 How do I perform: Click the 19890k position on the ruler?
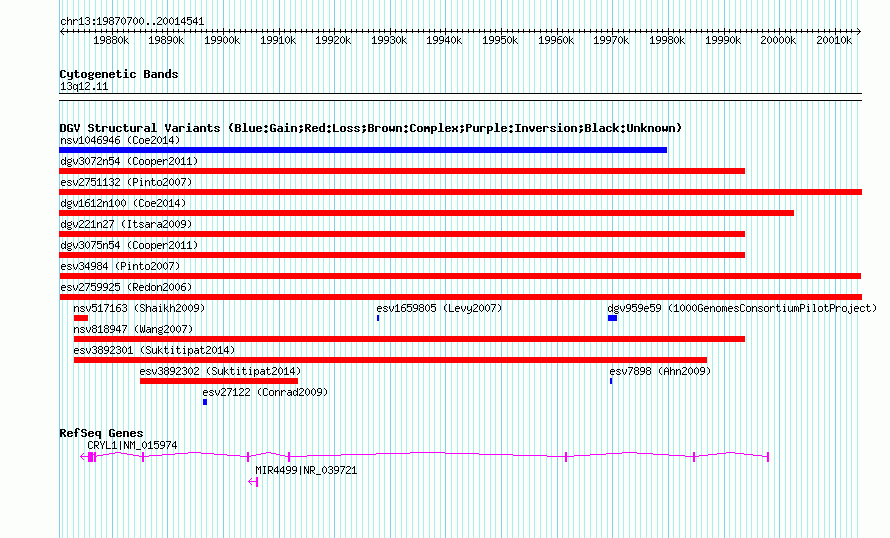pyautogui.click(x=166, y=40)
